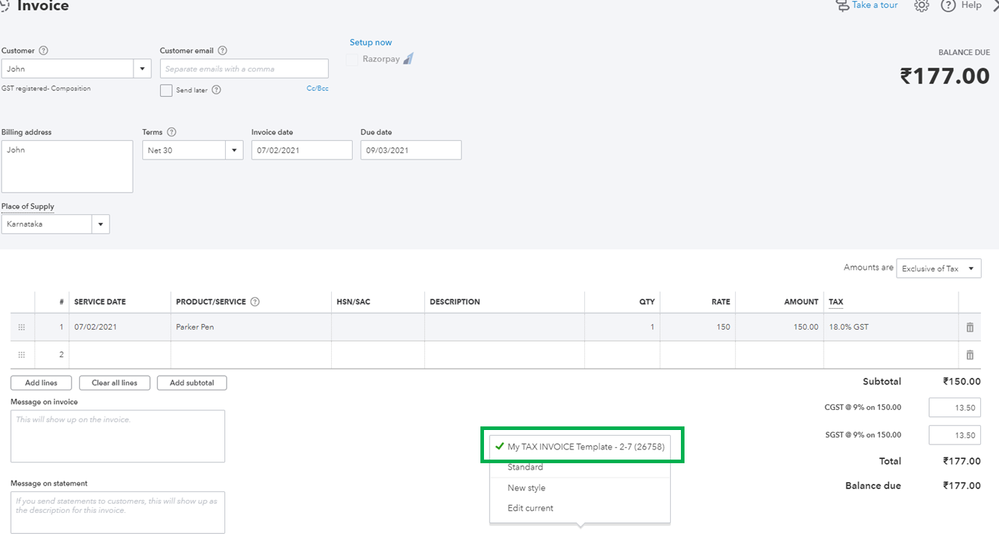Viewport: 999px width, 534px height.
Task: Open the Net 30 terms dropdown
Action: click(234, 150)
